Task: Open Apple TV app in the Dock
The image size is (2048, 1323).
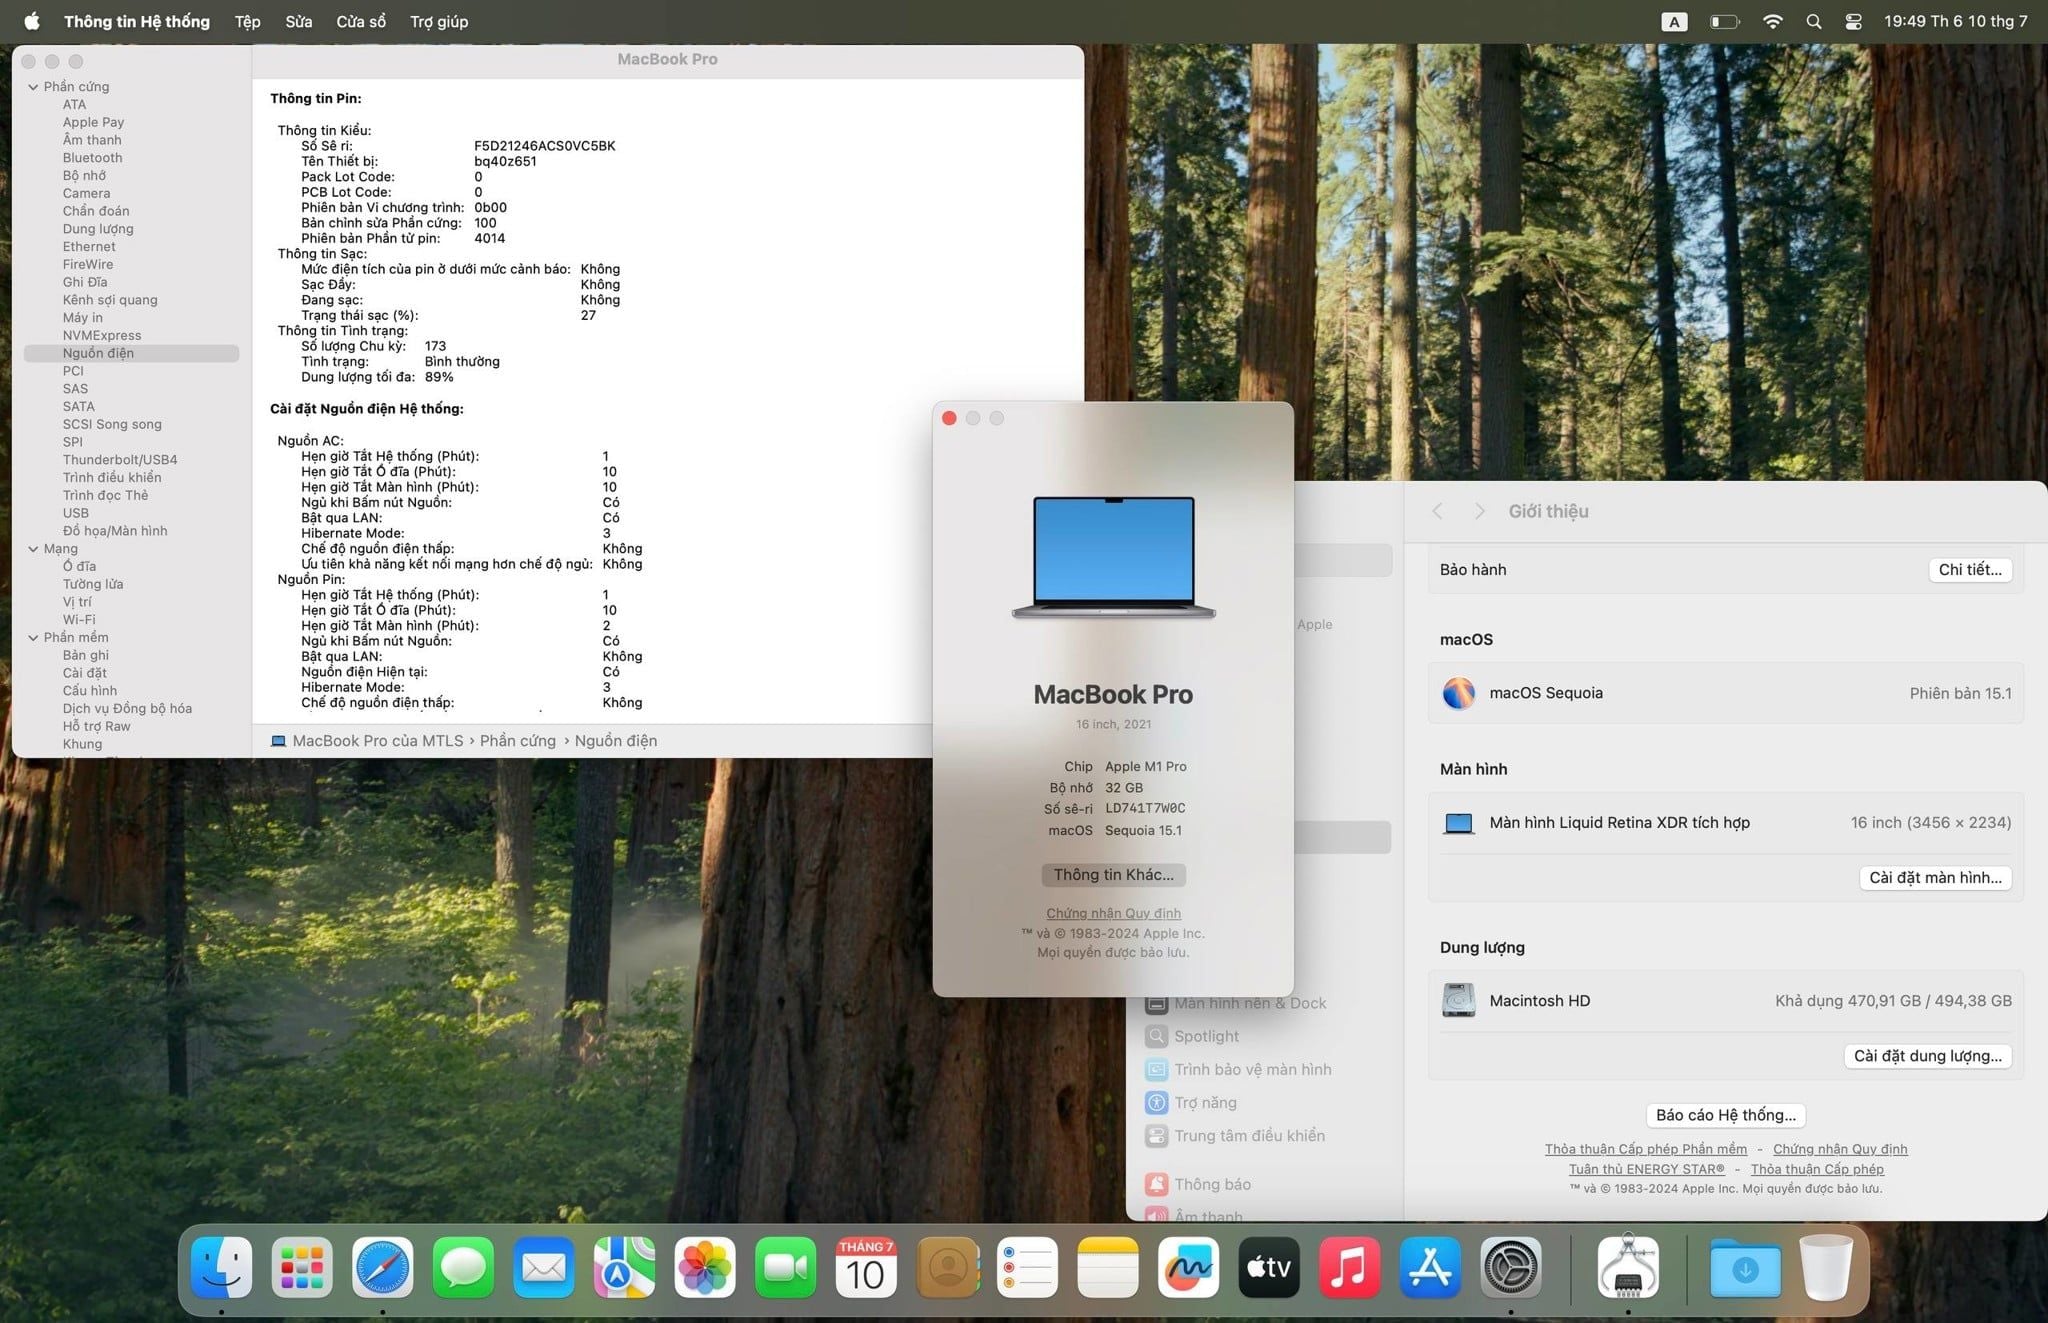Action: pyautogui.click(x=1269, y=1268)
